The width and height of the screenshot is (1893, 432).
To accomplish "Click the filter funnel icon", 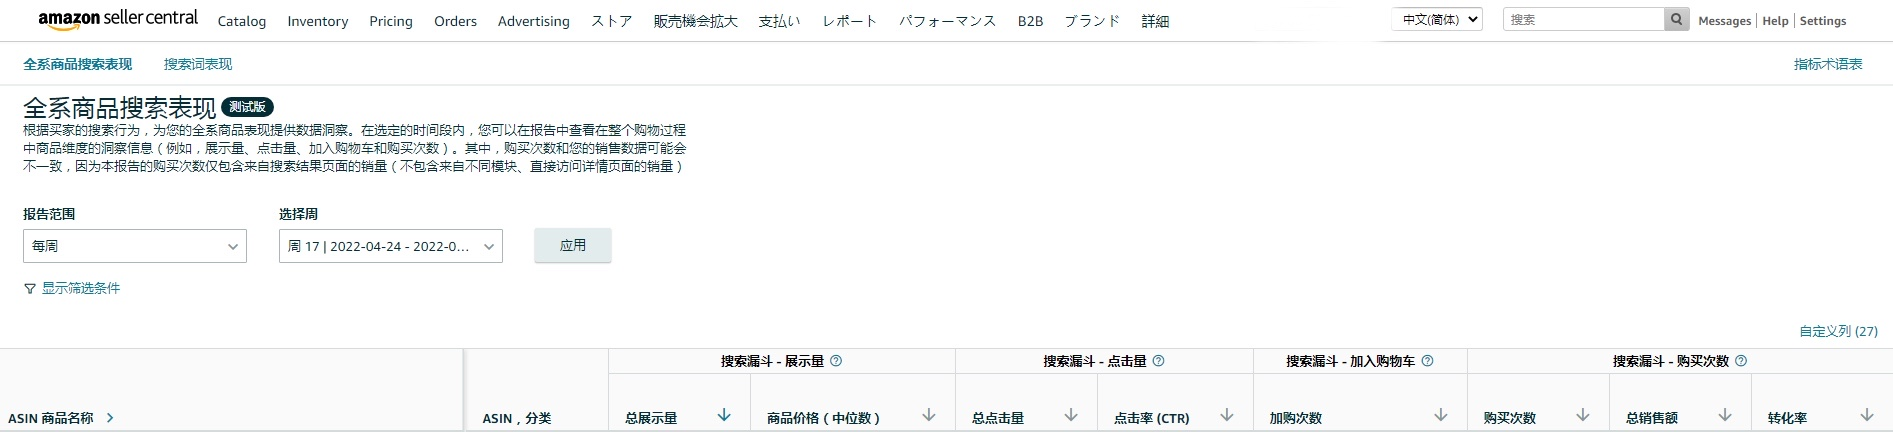I will click(x=30, y=288).
